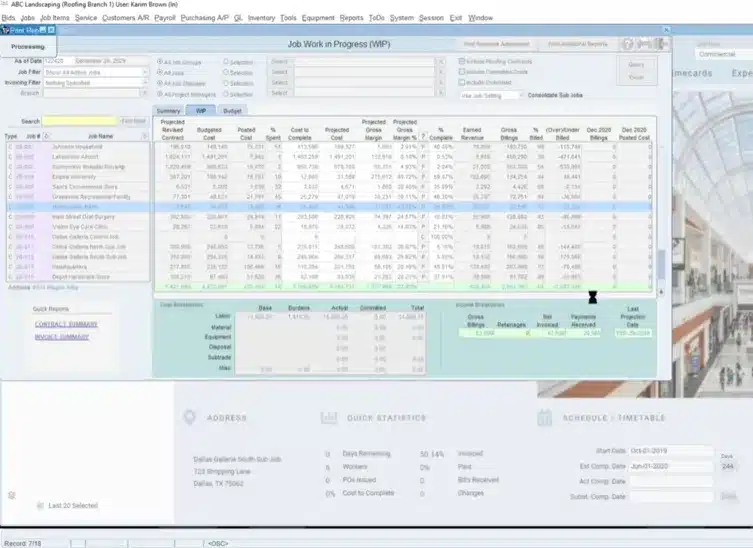Clear the first selection row X icon
753x548 pixels.
pos(438,61)
